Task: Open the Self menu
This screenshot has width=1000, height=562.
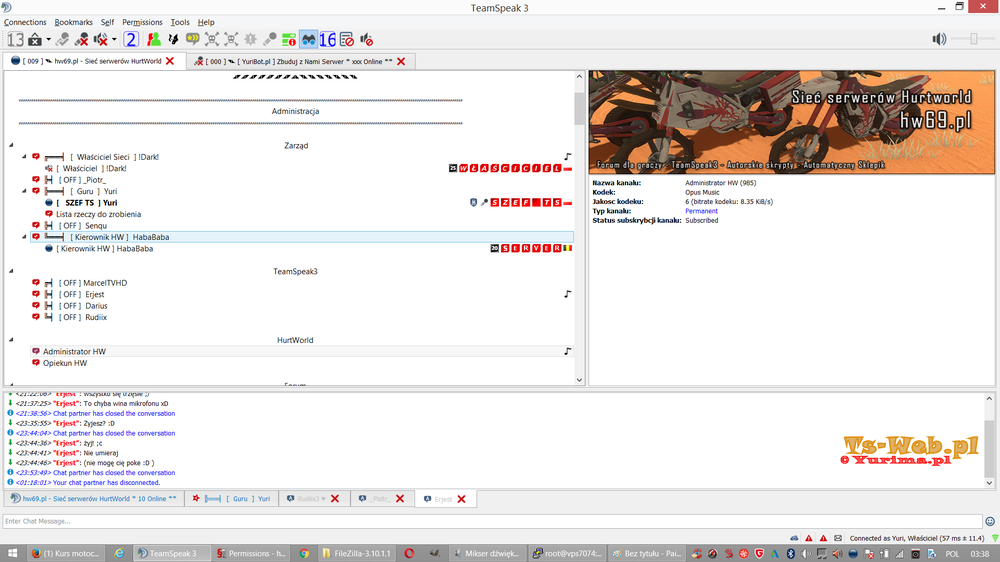Action: 107,22
